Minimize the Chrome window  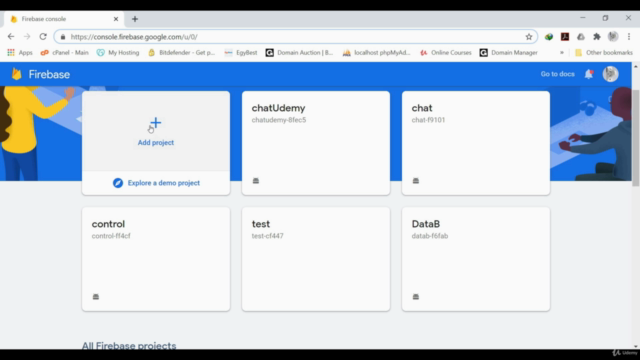coord(582,18)
